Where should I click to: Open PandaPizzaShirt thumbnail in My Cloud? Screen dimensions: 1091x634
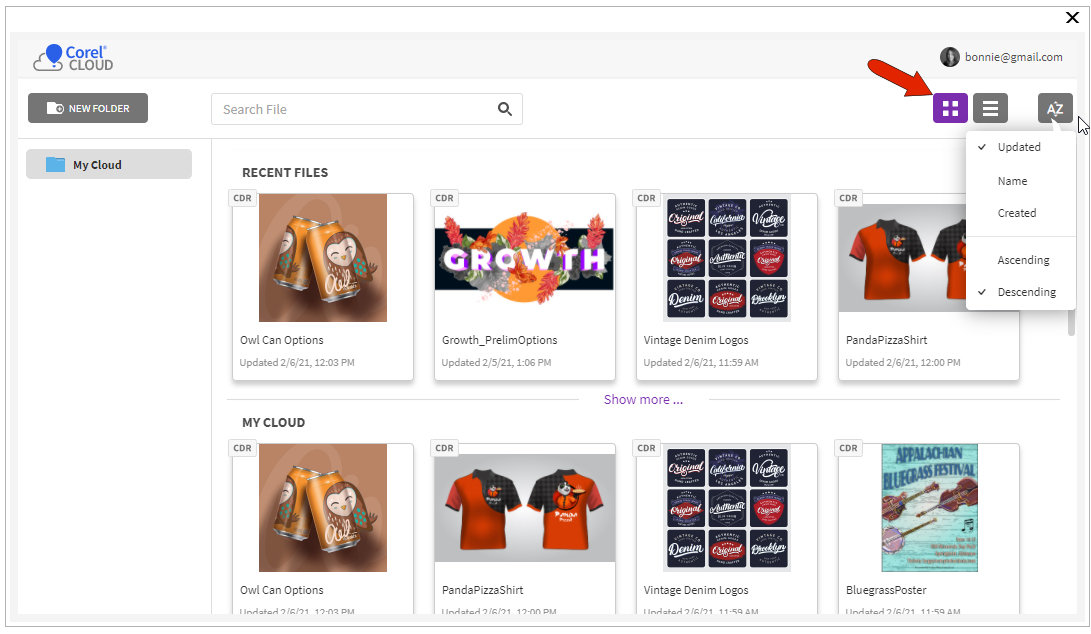pyautogui.click(x=525, y=508)
